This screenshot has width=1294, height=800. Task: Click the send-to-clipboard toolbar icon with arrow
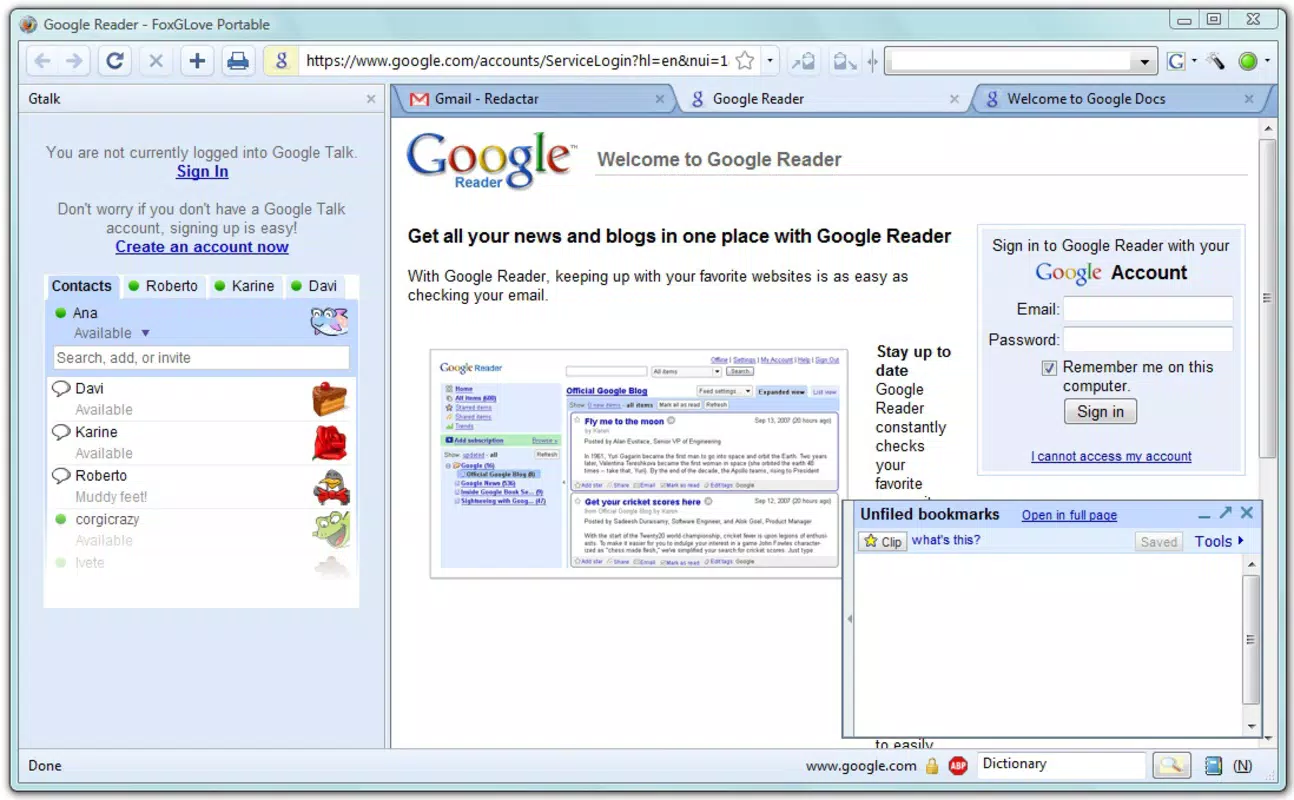[x=803, y=61]
